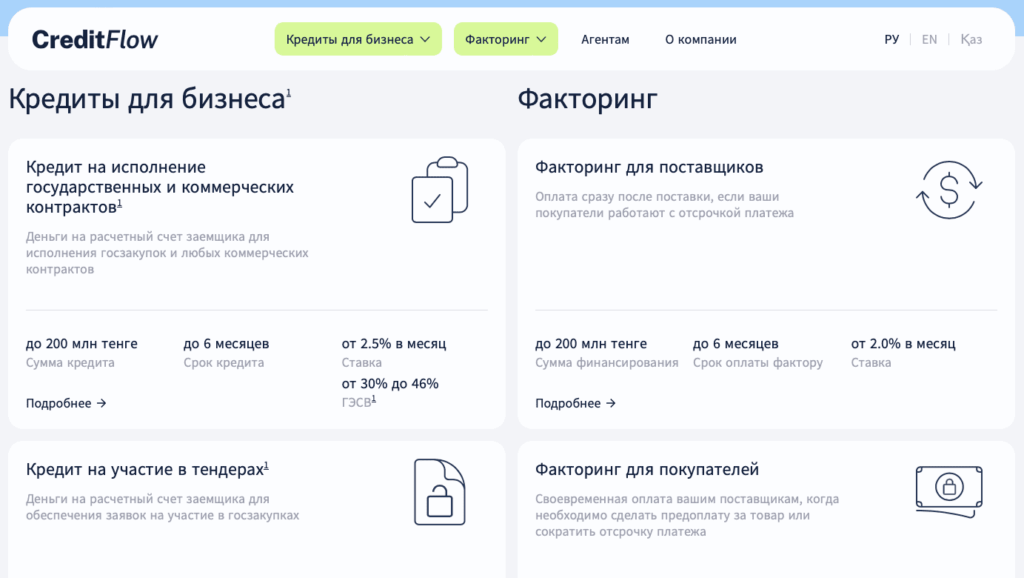
Task: Click the clipboard checkmark contracts icon
Action: [x=439, y=190]
